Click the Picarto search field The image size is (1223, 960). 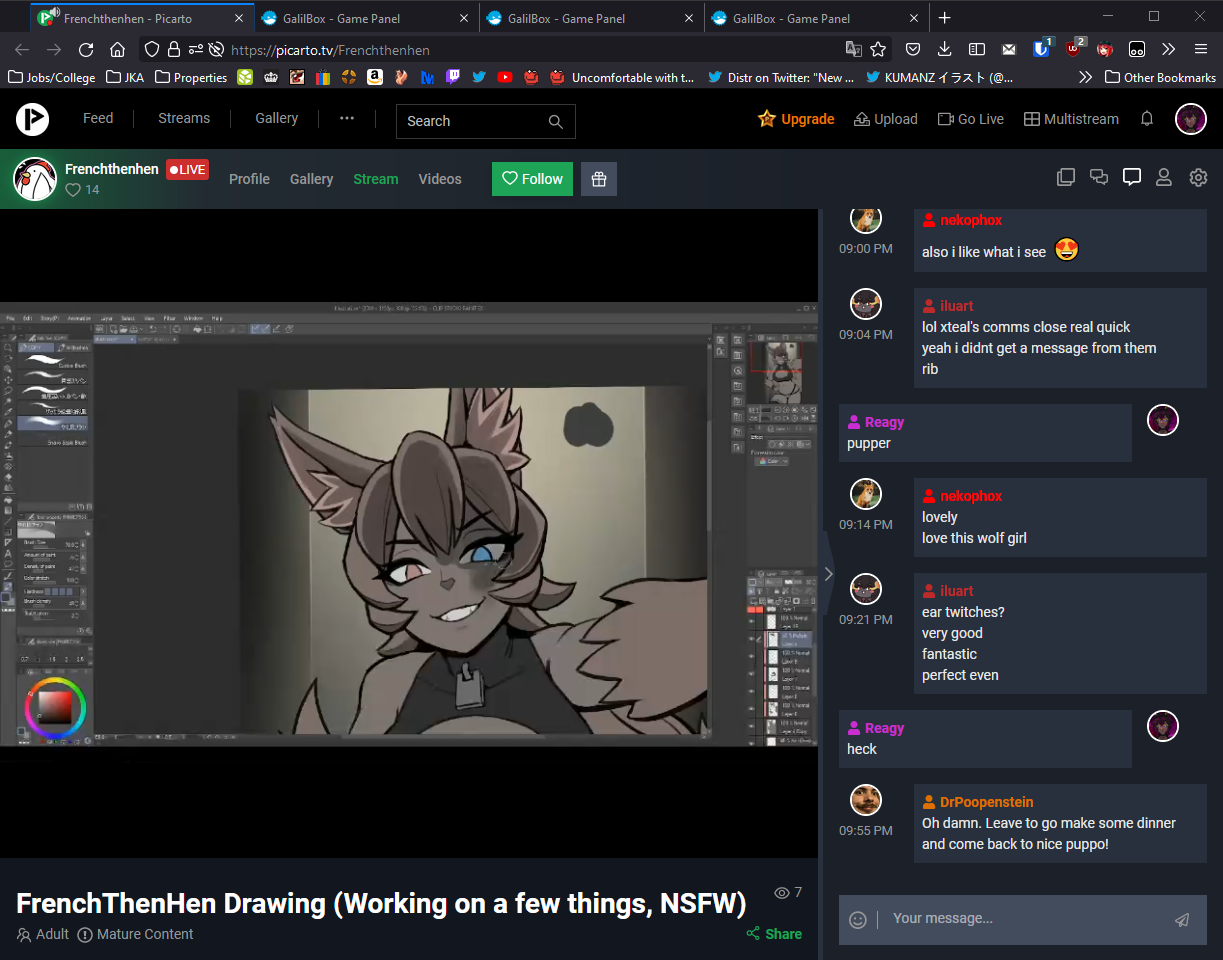(x=486, y=121)
